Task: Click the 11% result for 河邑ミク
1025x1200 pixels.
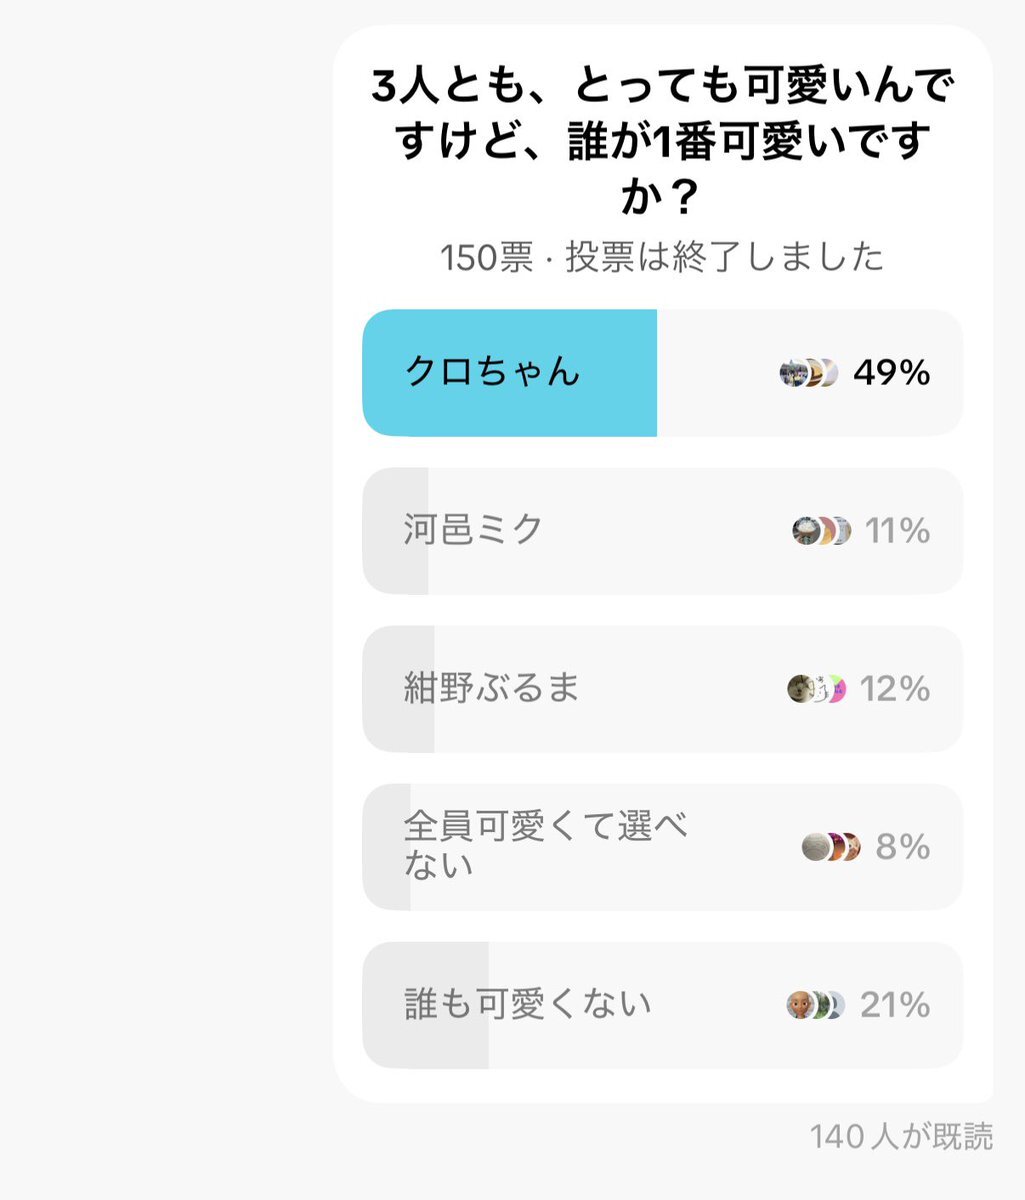Action: (x=898, y=531)
